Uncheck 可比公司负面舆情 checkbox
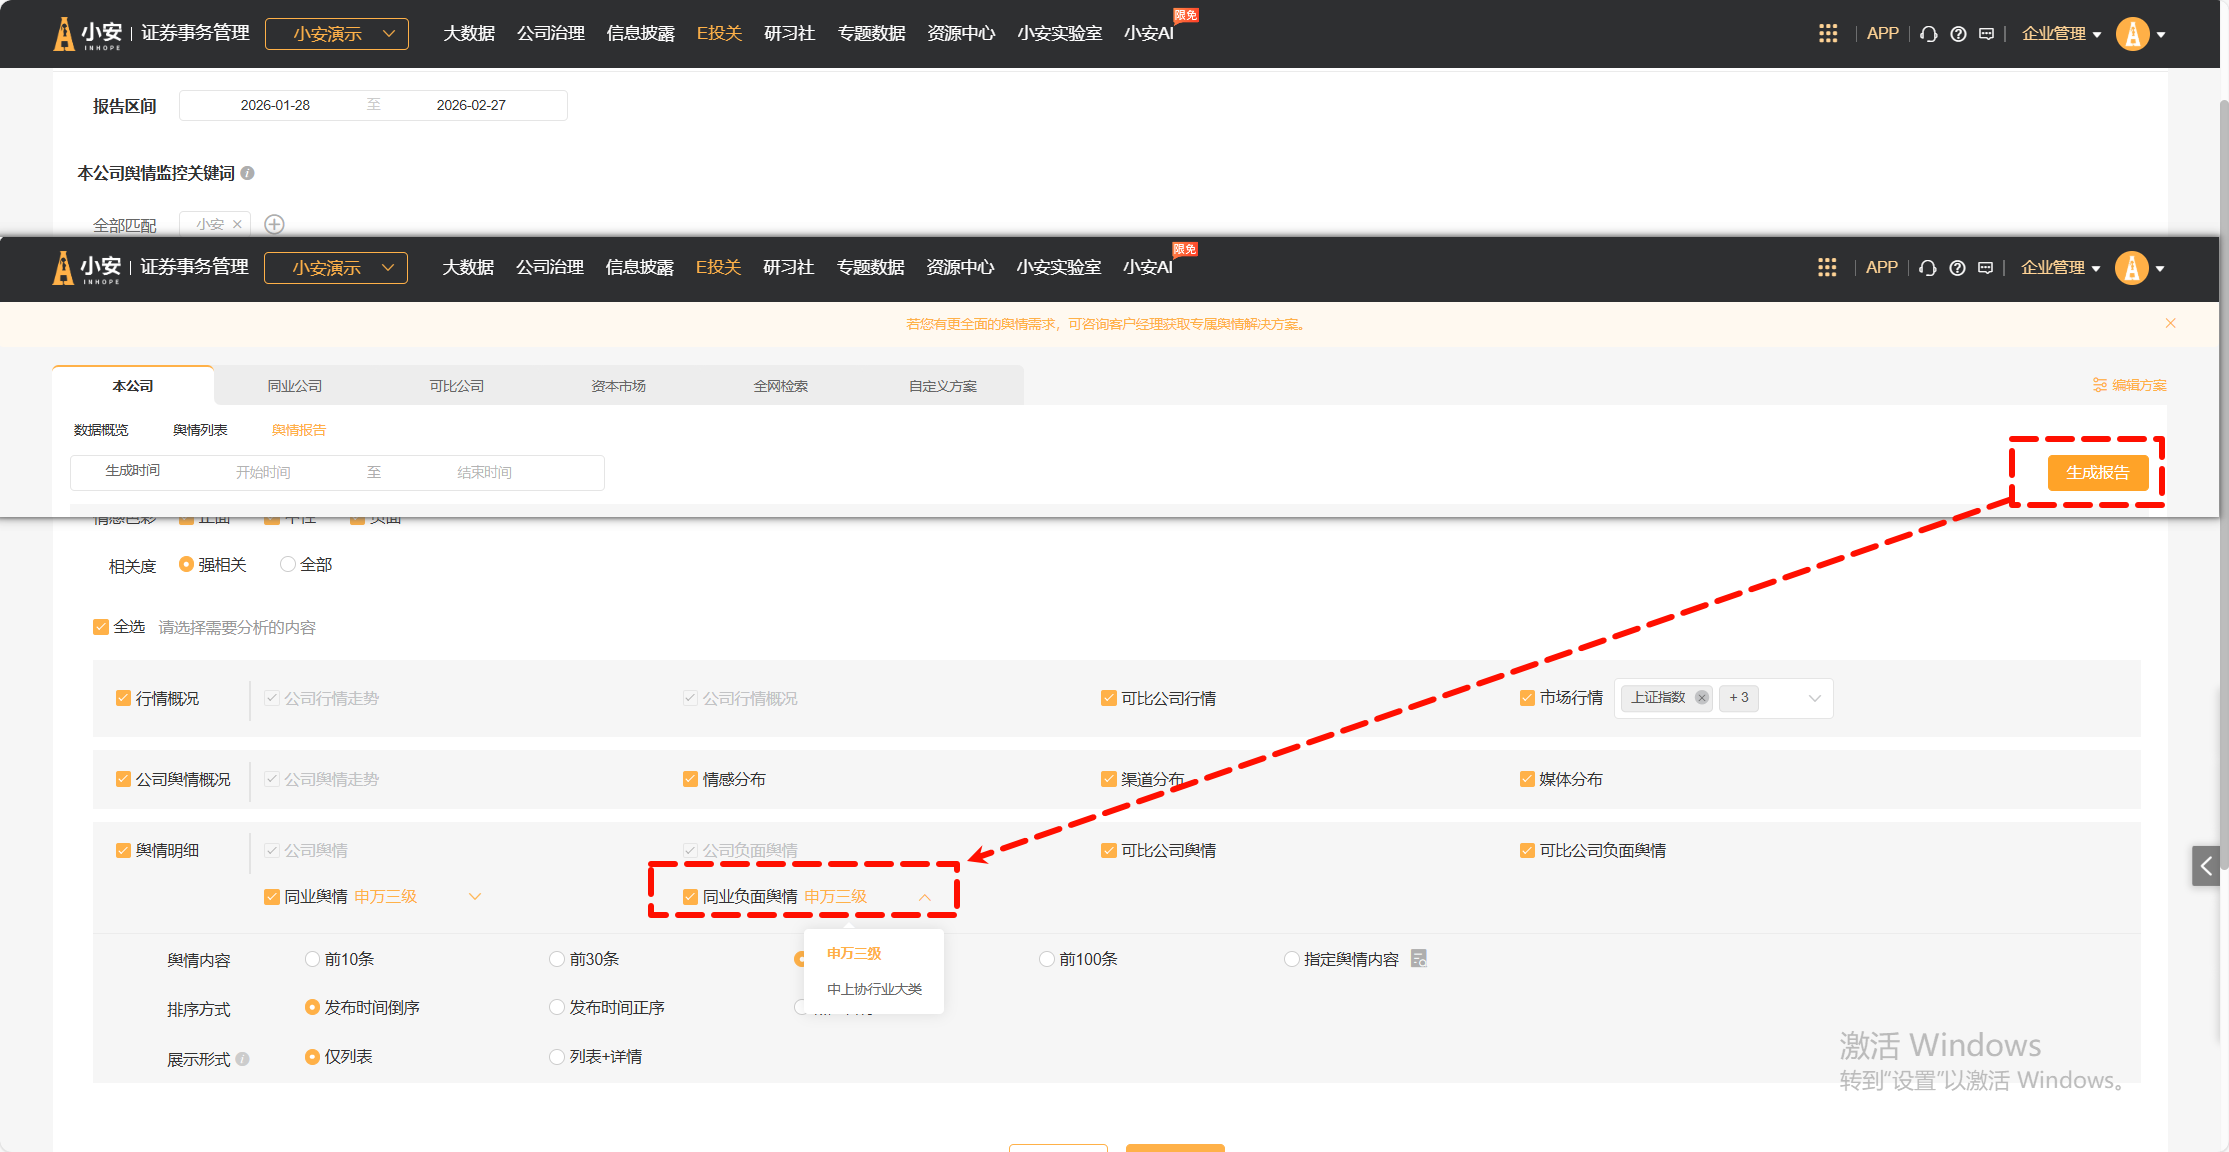Screen dimensions: 2229x1152 (x=1527, y=850)
